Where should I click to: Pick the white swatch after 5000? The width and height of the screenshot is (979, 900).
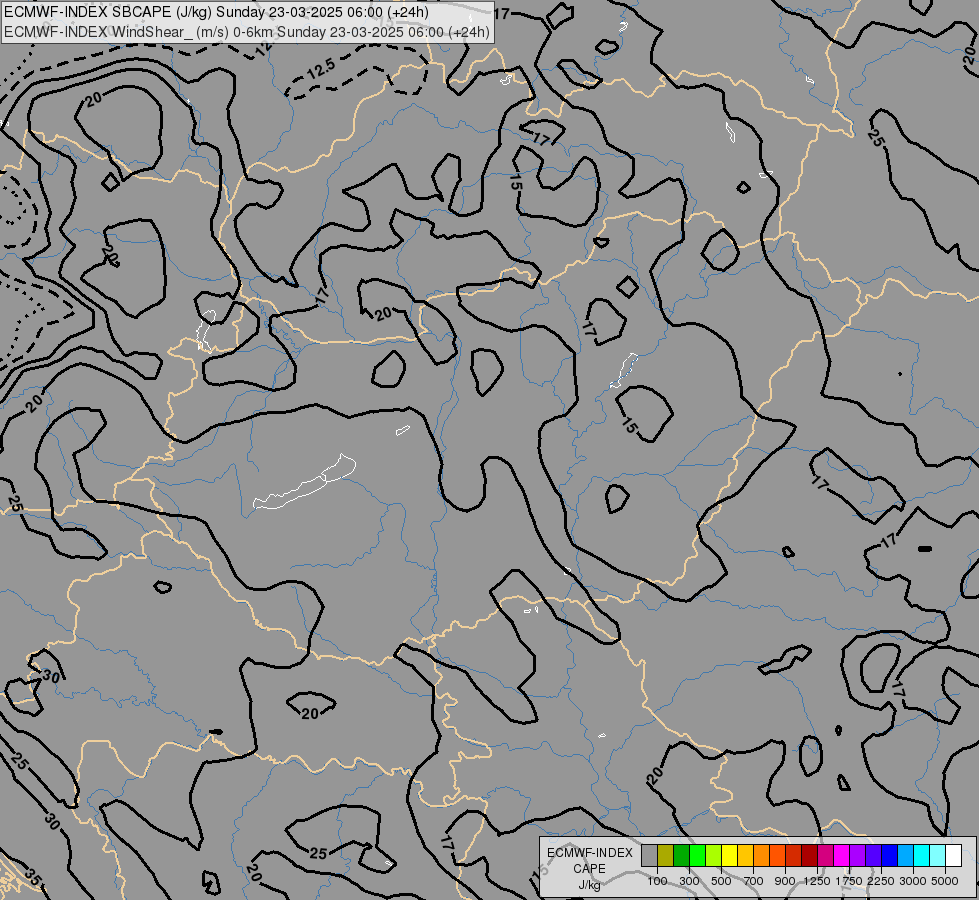(954, 856)
